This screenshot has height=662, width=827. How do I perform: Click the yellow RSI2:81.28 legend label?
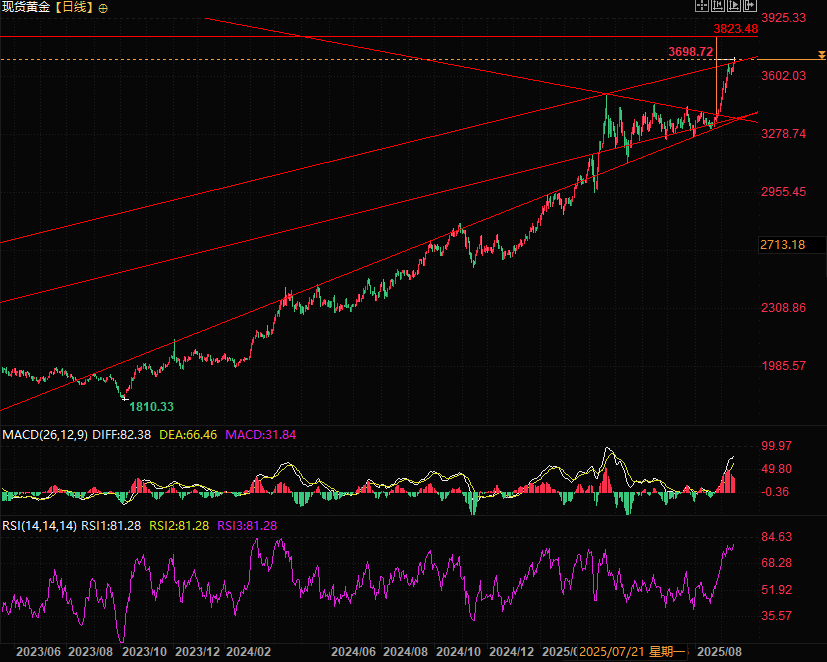click(178, 525)
